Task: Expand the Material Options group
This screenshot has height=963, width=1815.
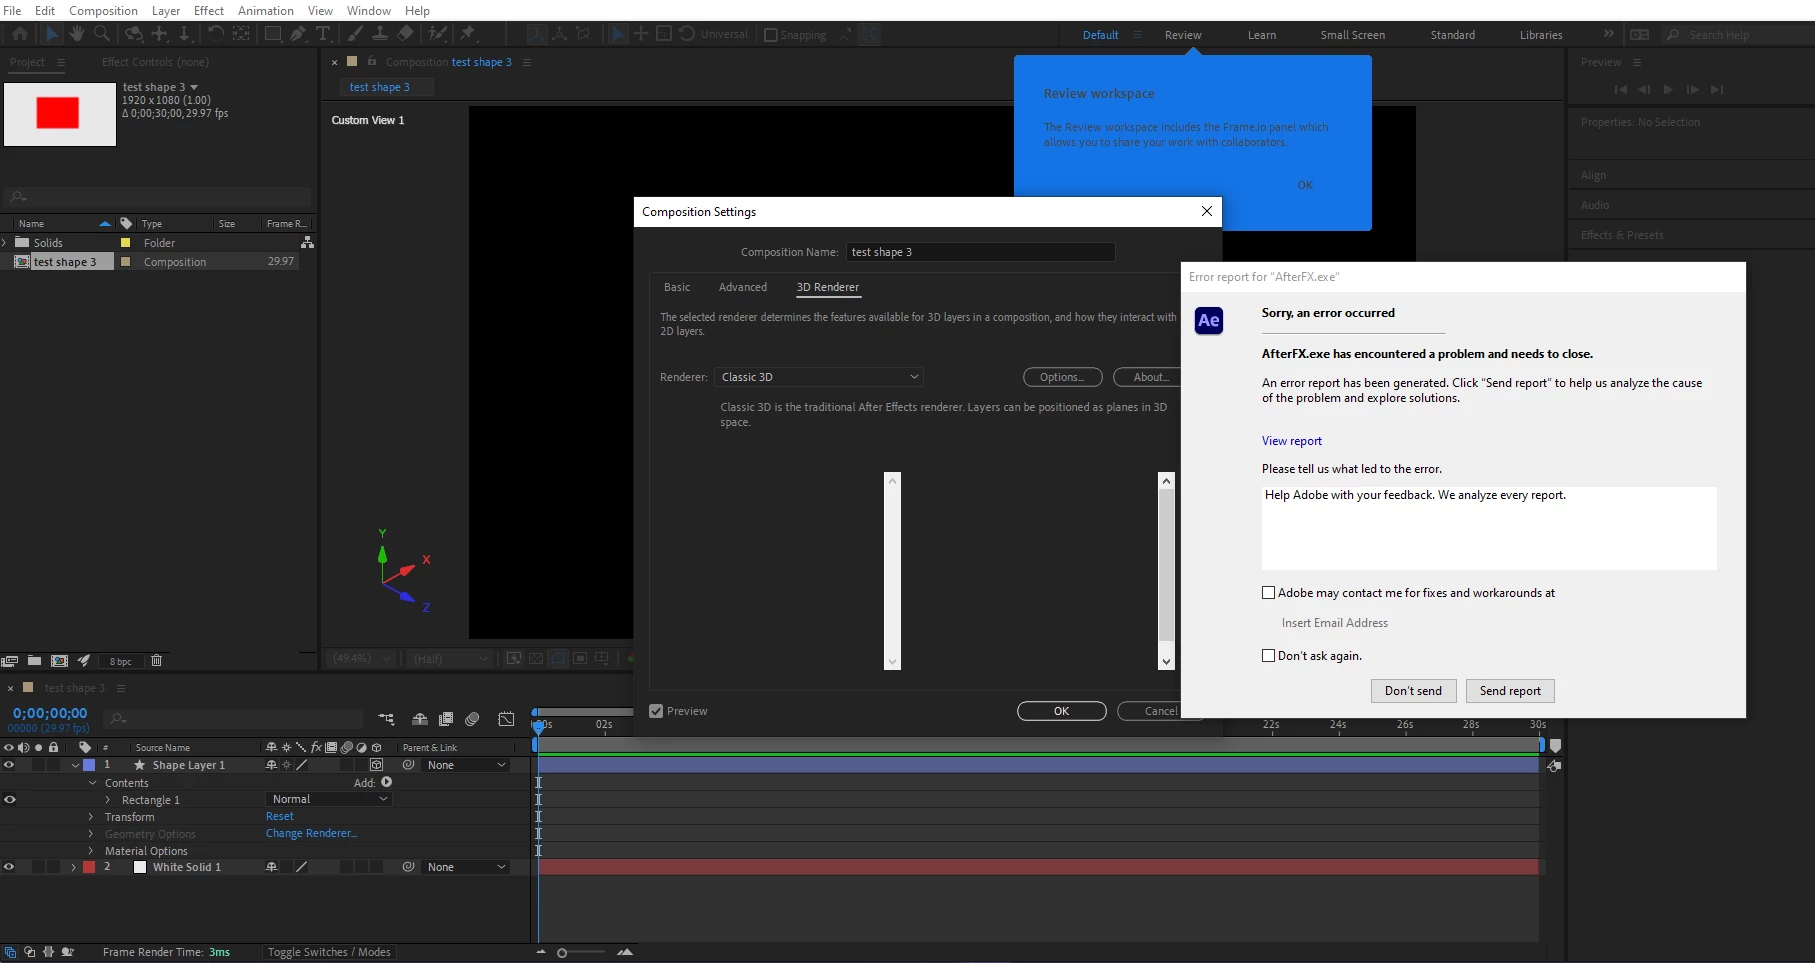Action: click(91, 851)
